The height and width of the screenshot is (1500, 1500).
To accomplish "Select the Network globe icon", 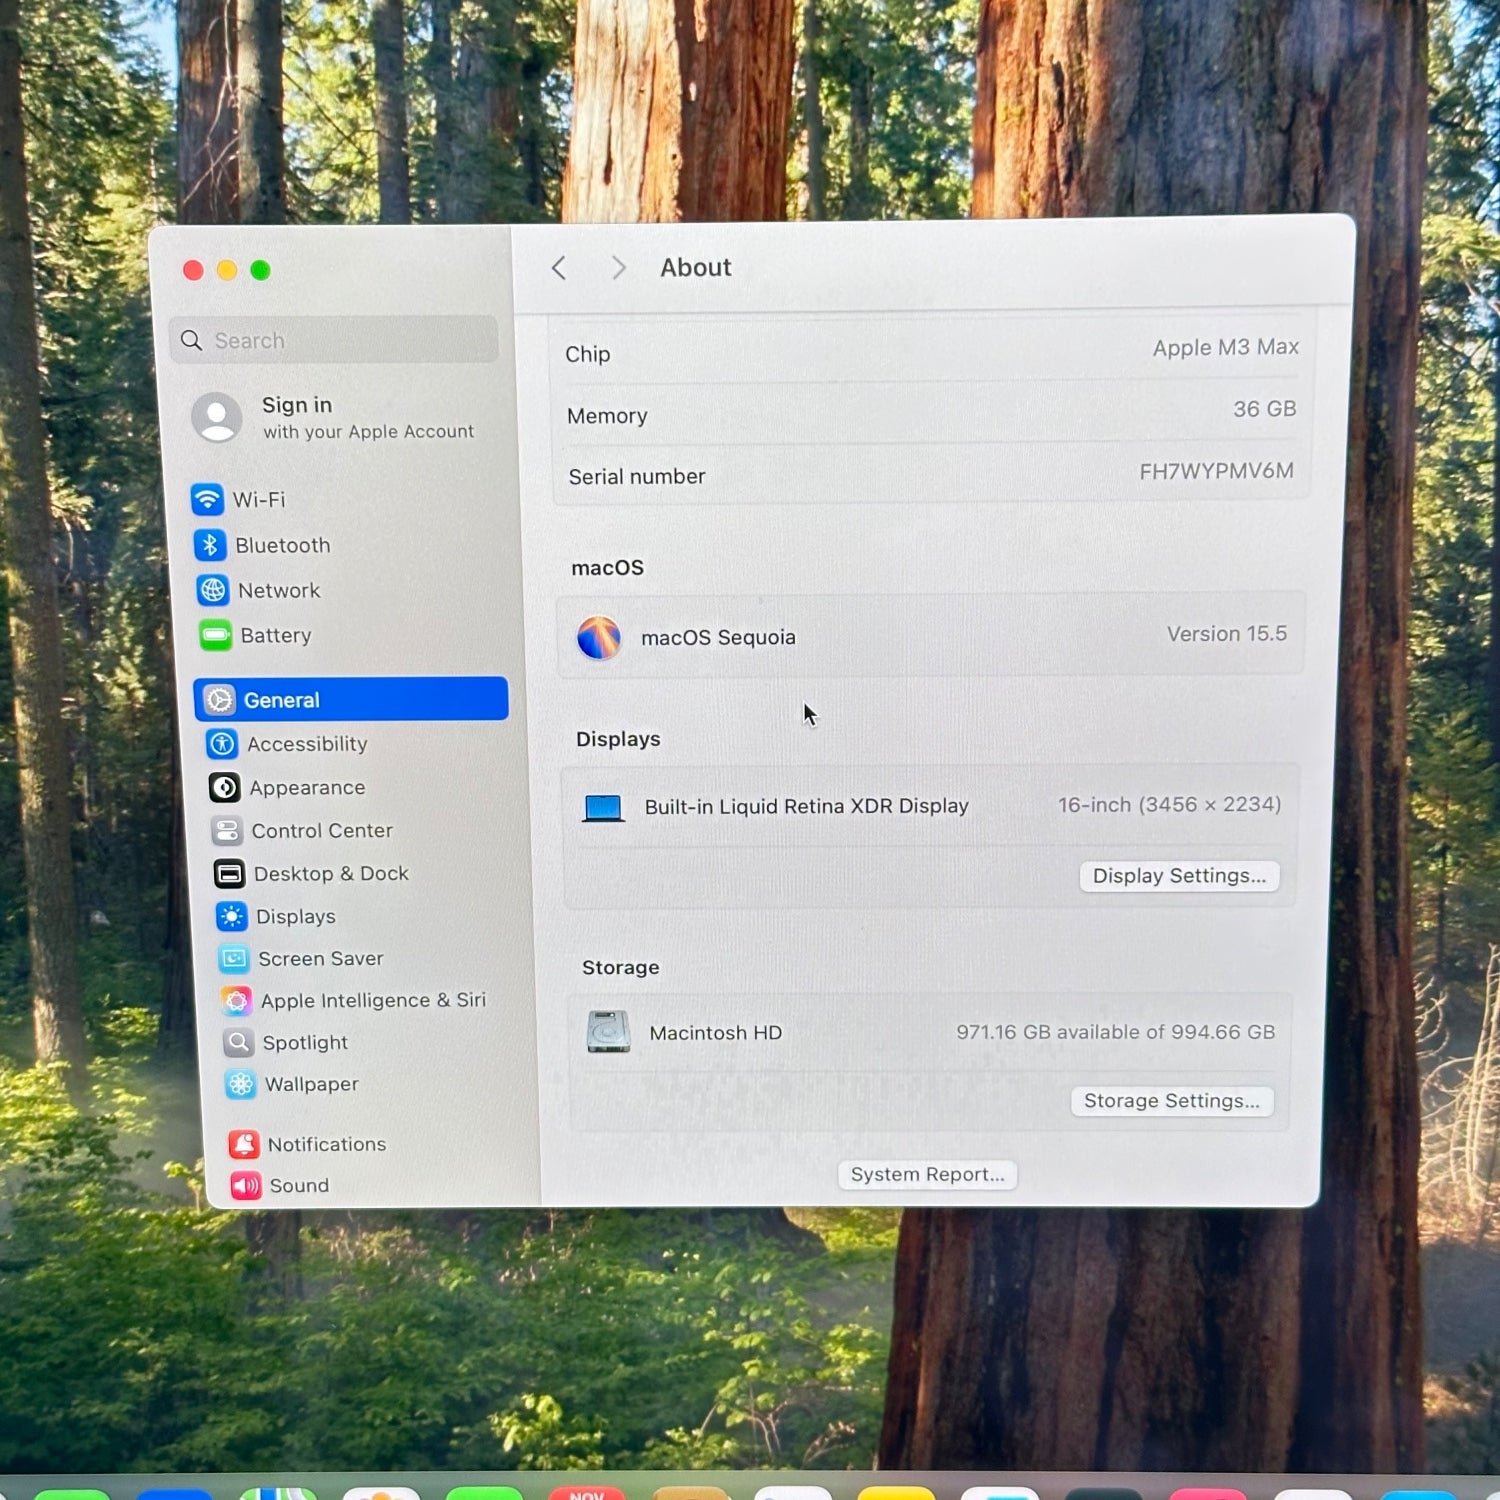I will click(213, 591).
